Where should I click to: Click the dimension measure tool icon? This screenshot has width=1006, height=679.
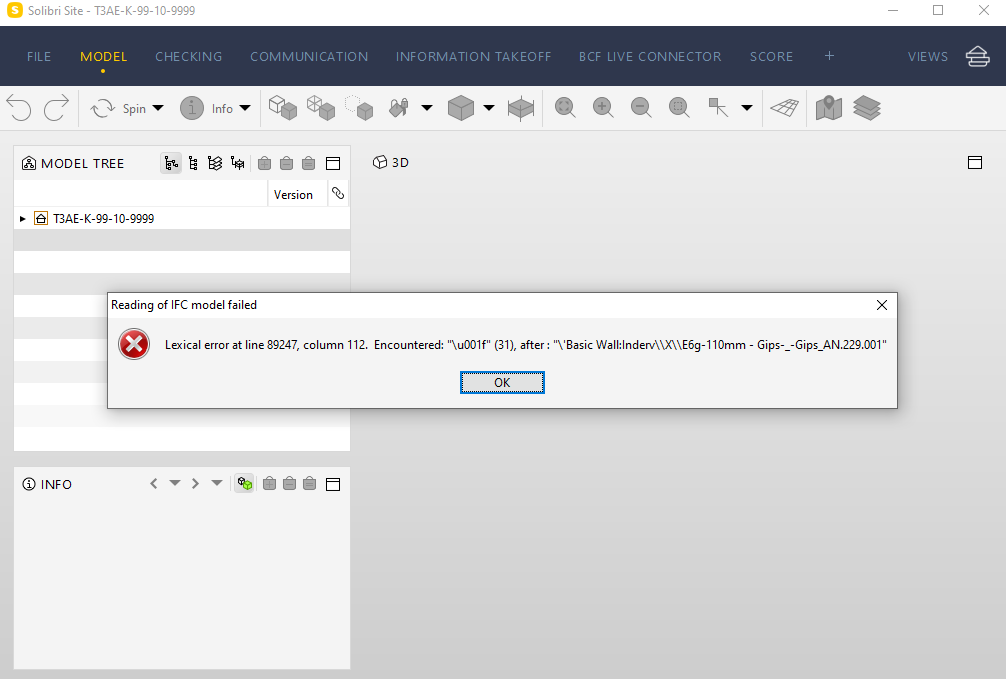[718, 107]
